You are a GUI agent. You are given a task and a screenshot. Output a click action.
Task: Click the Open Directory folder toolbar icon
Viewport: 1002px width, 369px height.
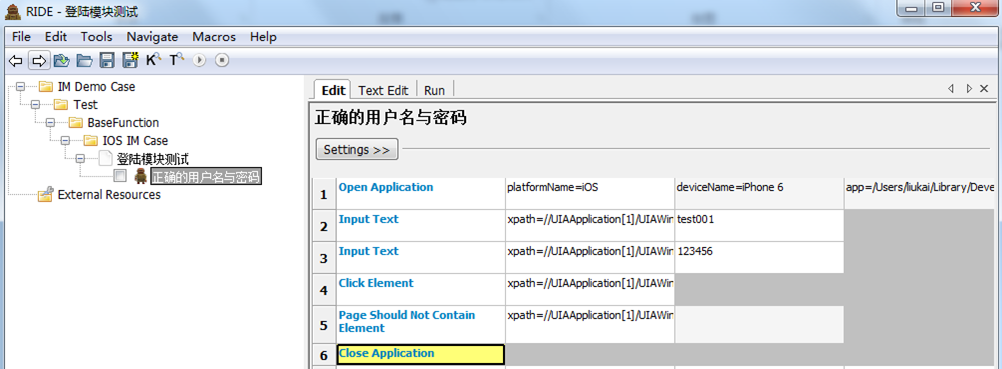84,61
